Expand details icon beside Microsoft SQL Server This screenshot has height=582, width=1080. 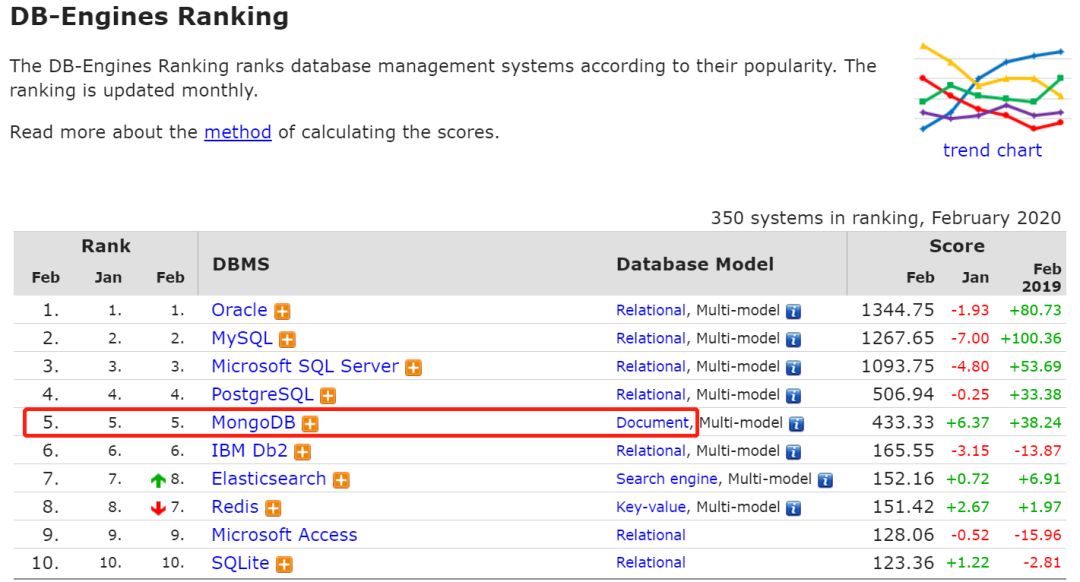click(413, 367)
